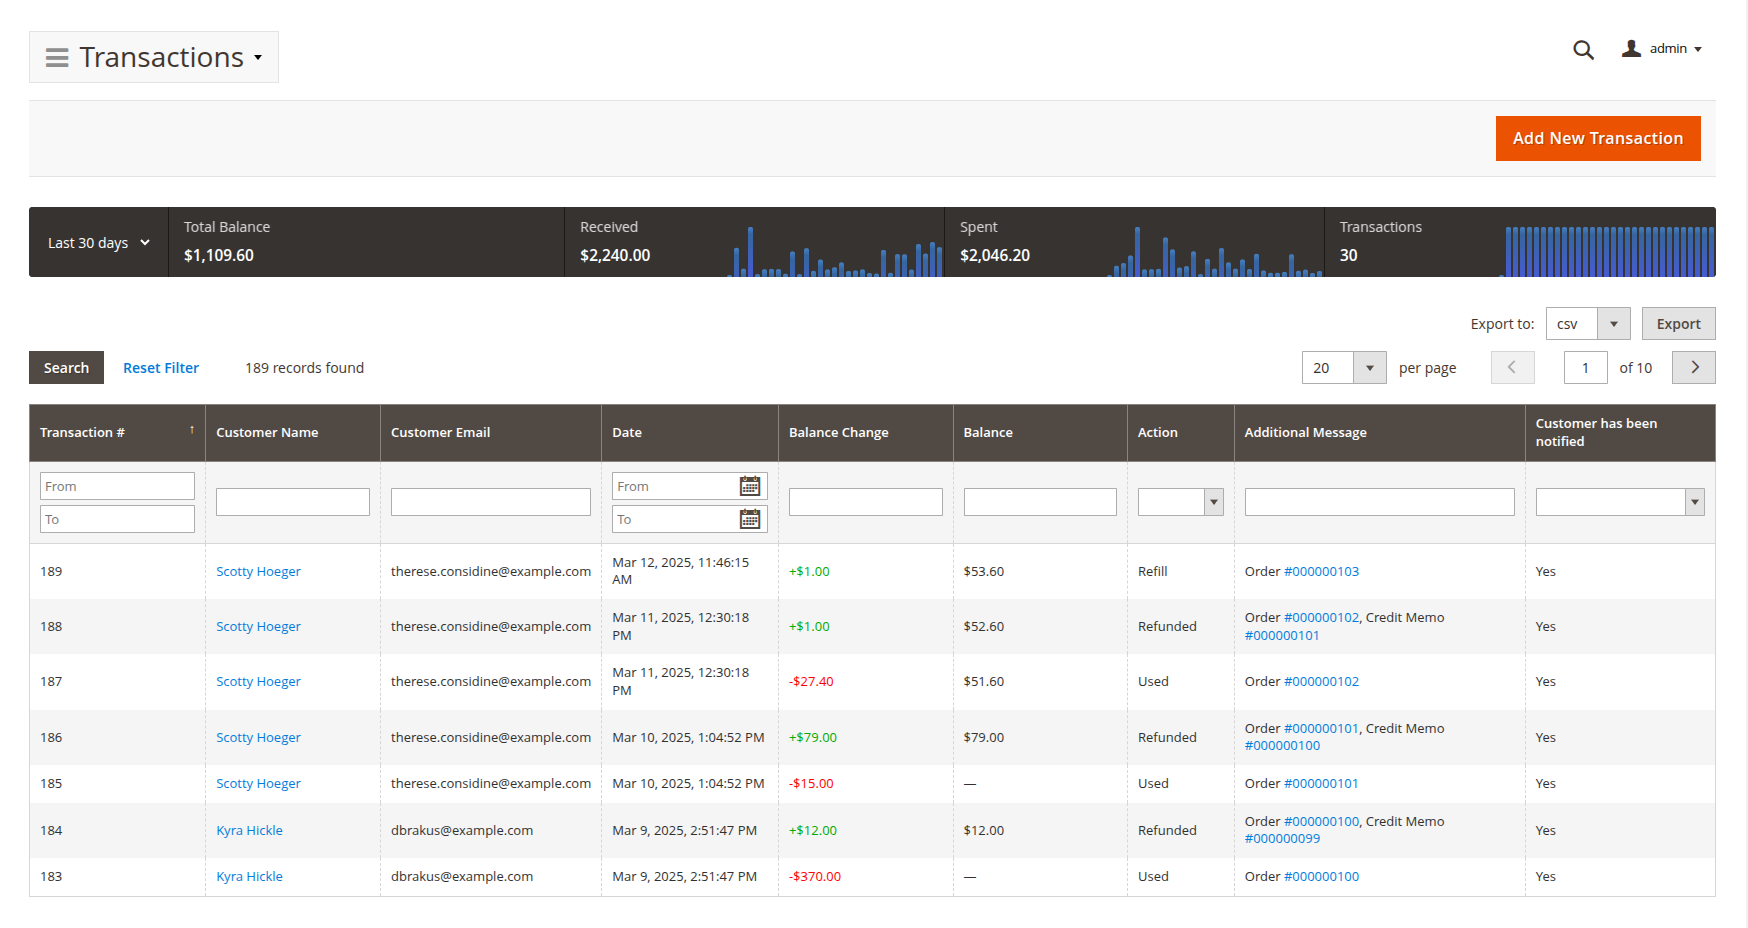
Task: Open Kyra Hickle customer in row 184
Action: pyautogui.click(x=249, y=831)
